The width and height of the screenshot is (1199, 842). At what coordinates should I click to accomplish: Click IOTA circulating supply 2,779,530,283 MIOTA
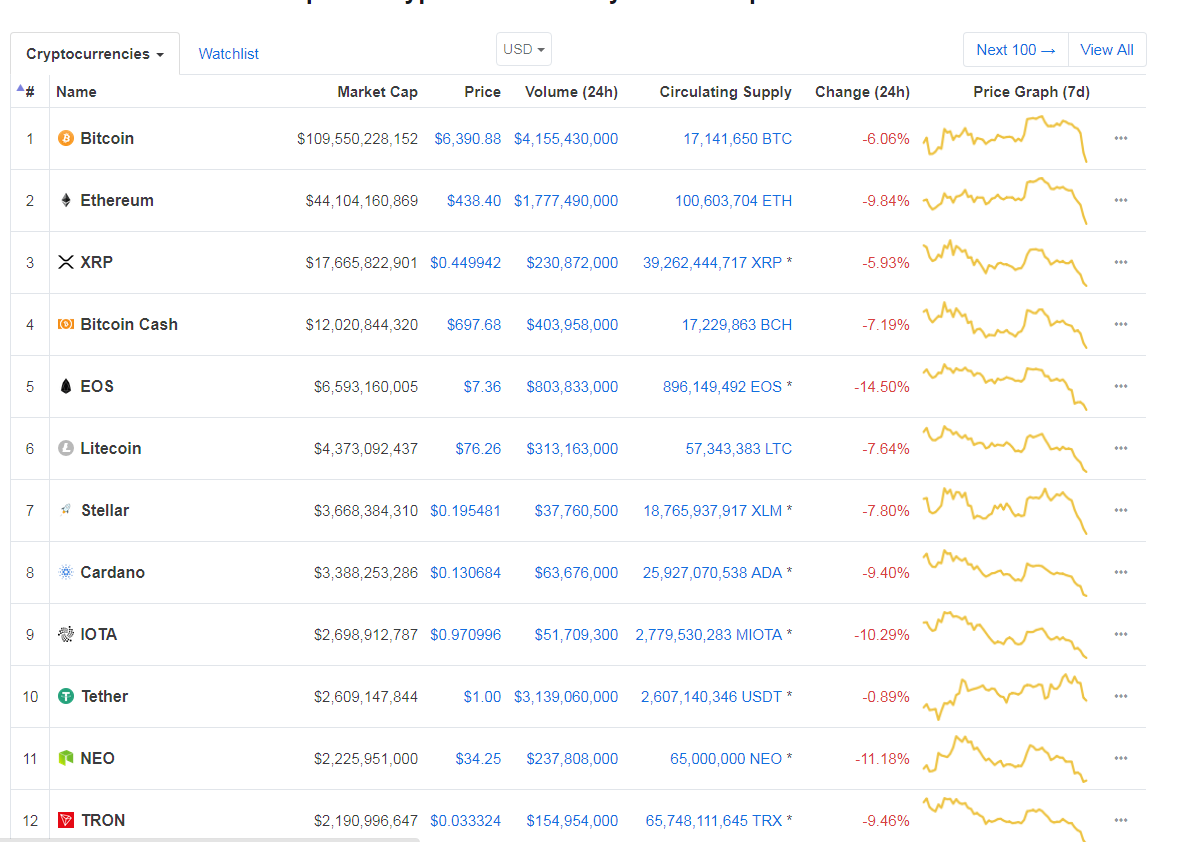coord(709,634)
